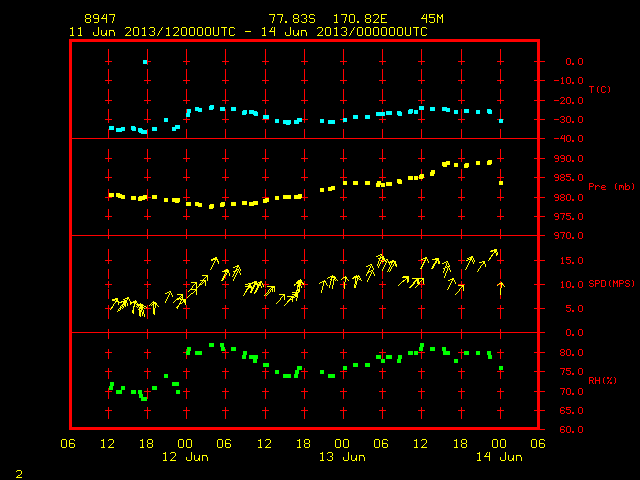The width and height of the screenshot is (640, 480).
Task: Click the Pre (mb) axis label
Action: [611, 187]
